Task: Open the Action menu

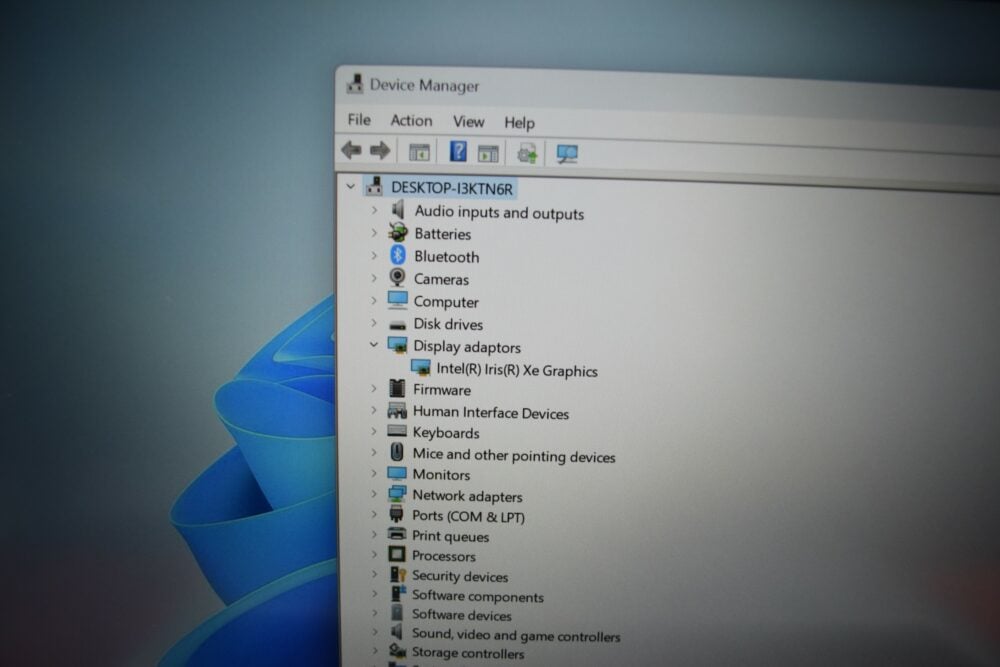Action: (411, 121)
